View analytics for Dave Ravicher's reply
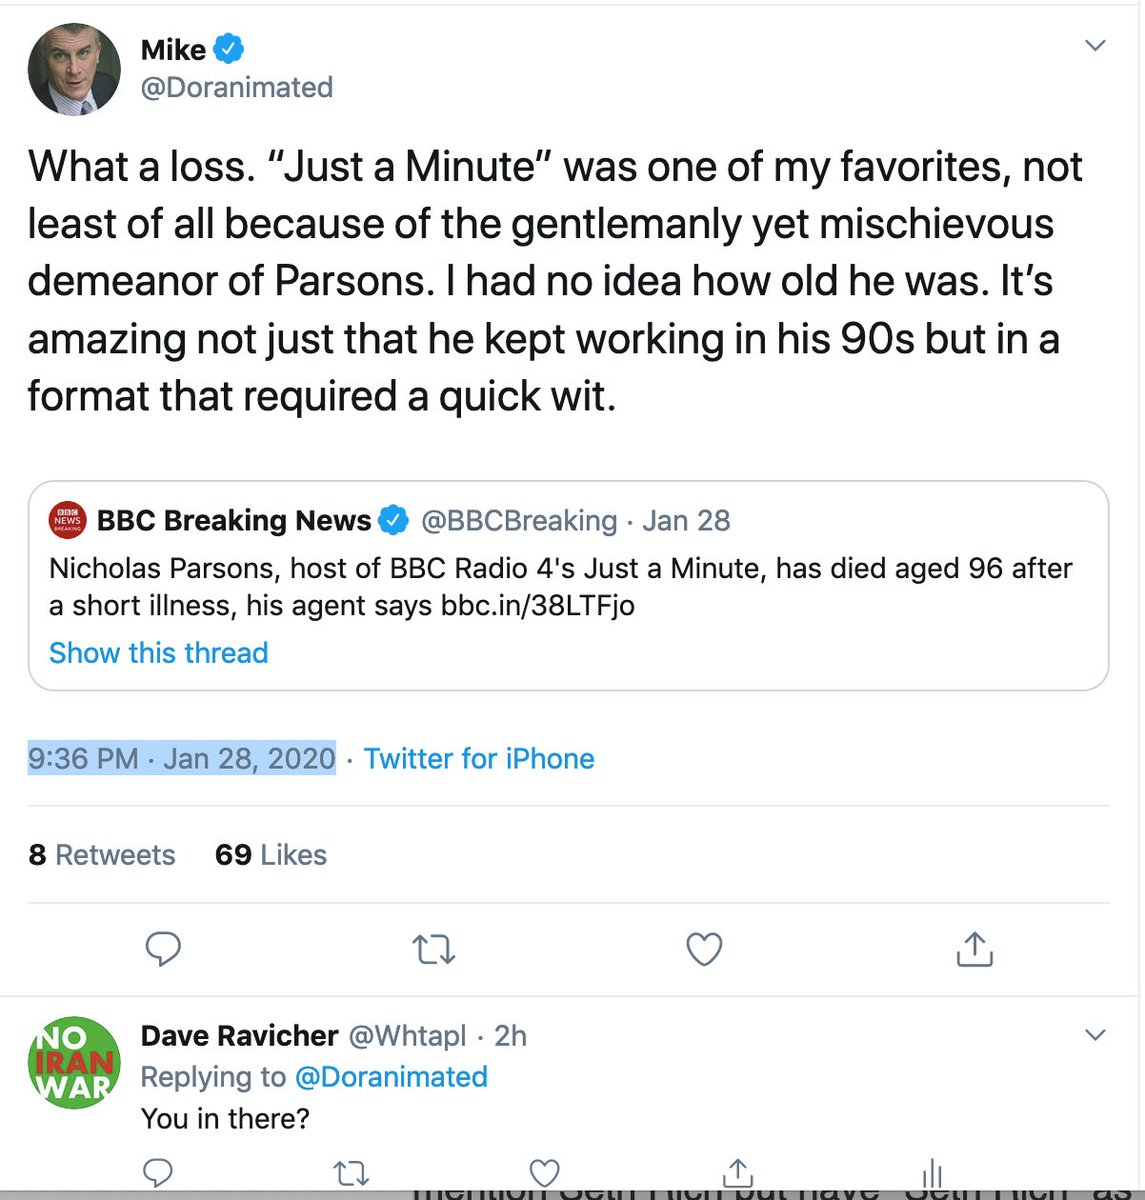1145x1200 pixels. (931, 1172)
